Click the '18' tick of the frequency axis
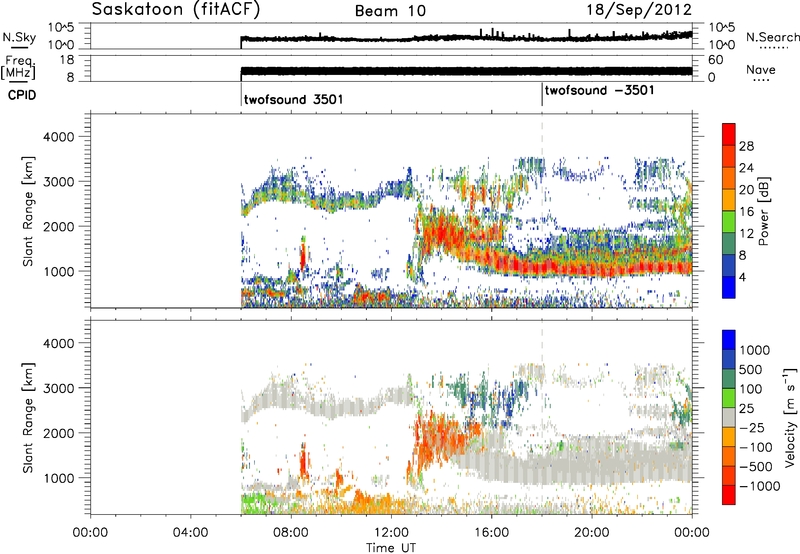This screenshot has height=554, width=800. pos(67,60)
